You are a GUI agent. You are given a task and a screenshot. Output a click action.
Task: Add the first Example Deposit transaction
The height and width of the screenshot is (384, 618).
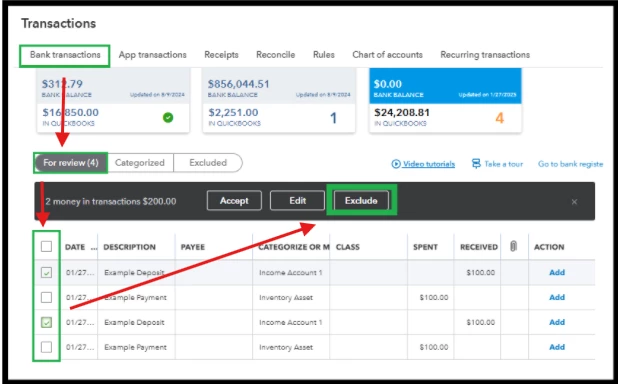557,272
